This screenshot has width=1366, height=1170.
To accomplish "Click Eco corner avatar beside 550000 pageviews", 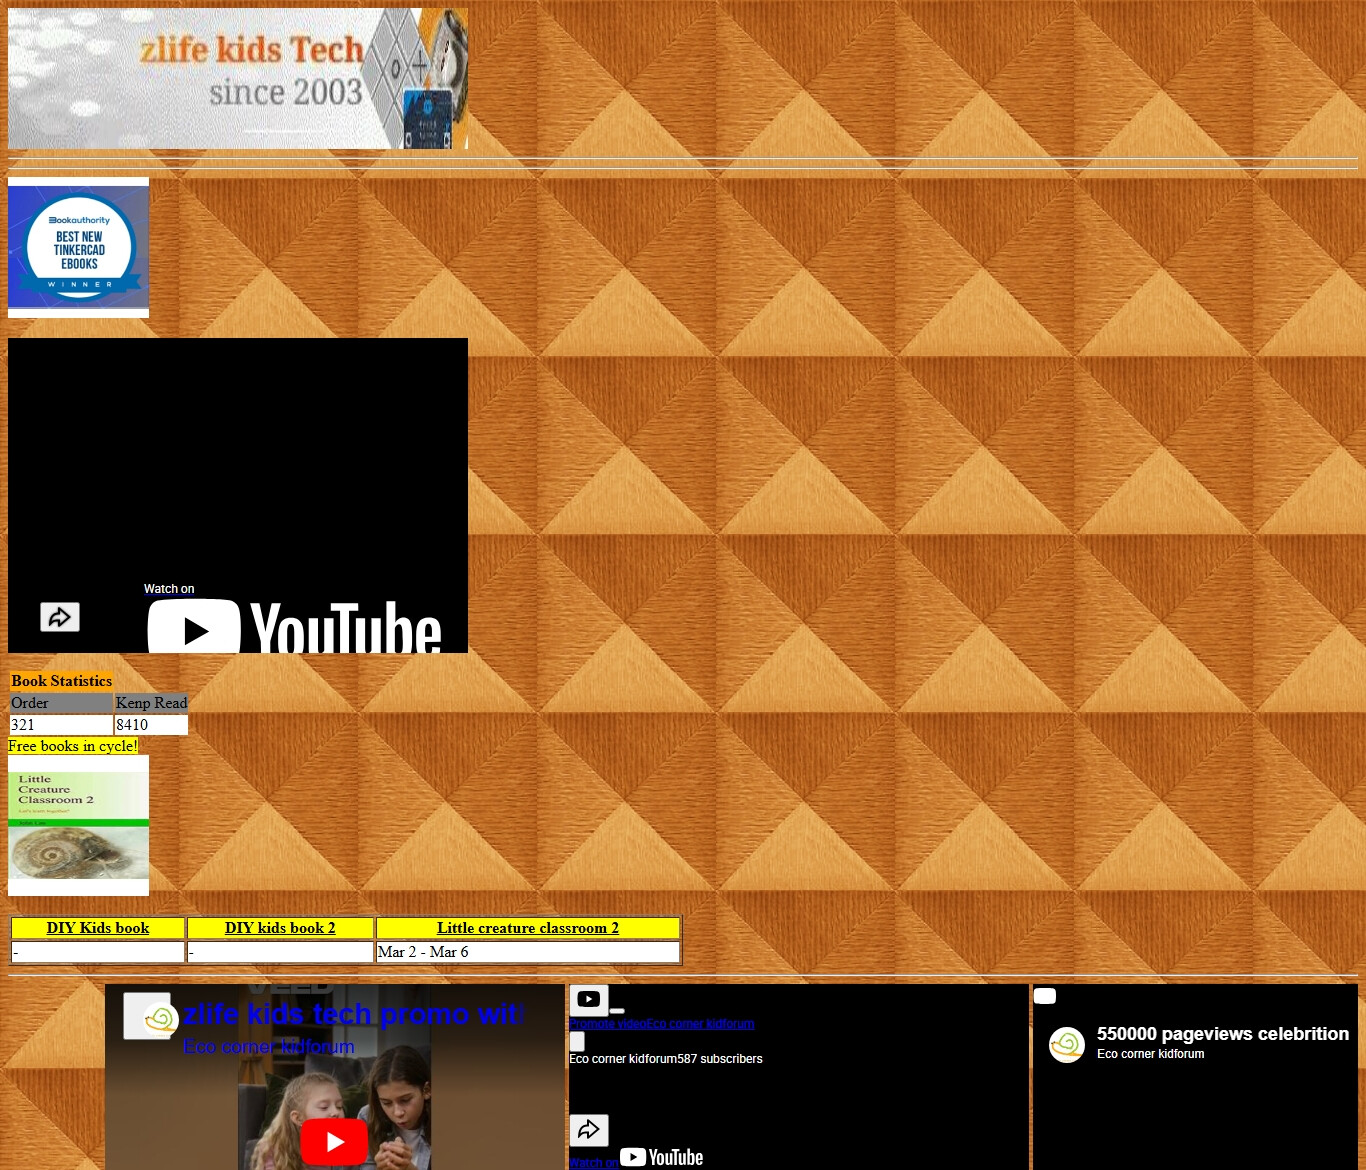I will click(x=1067, y=1045).
